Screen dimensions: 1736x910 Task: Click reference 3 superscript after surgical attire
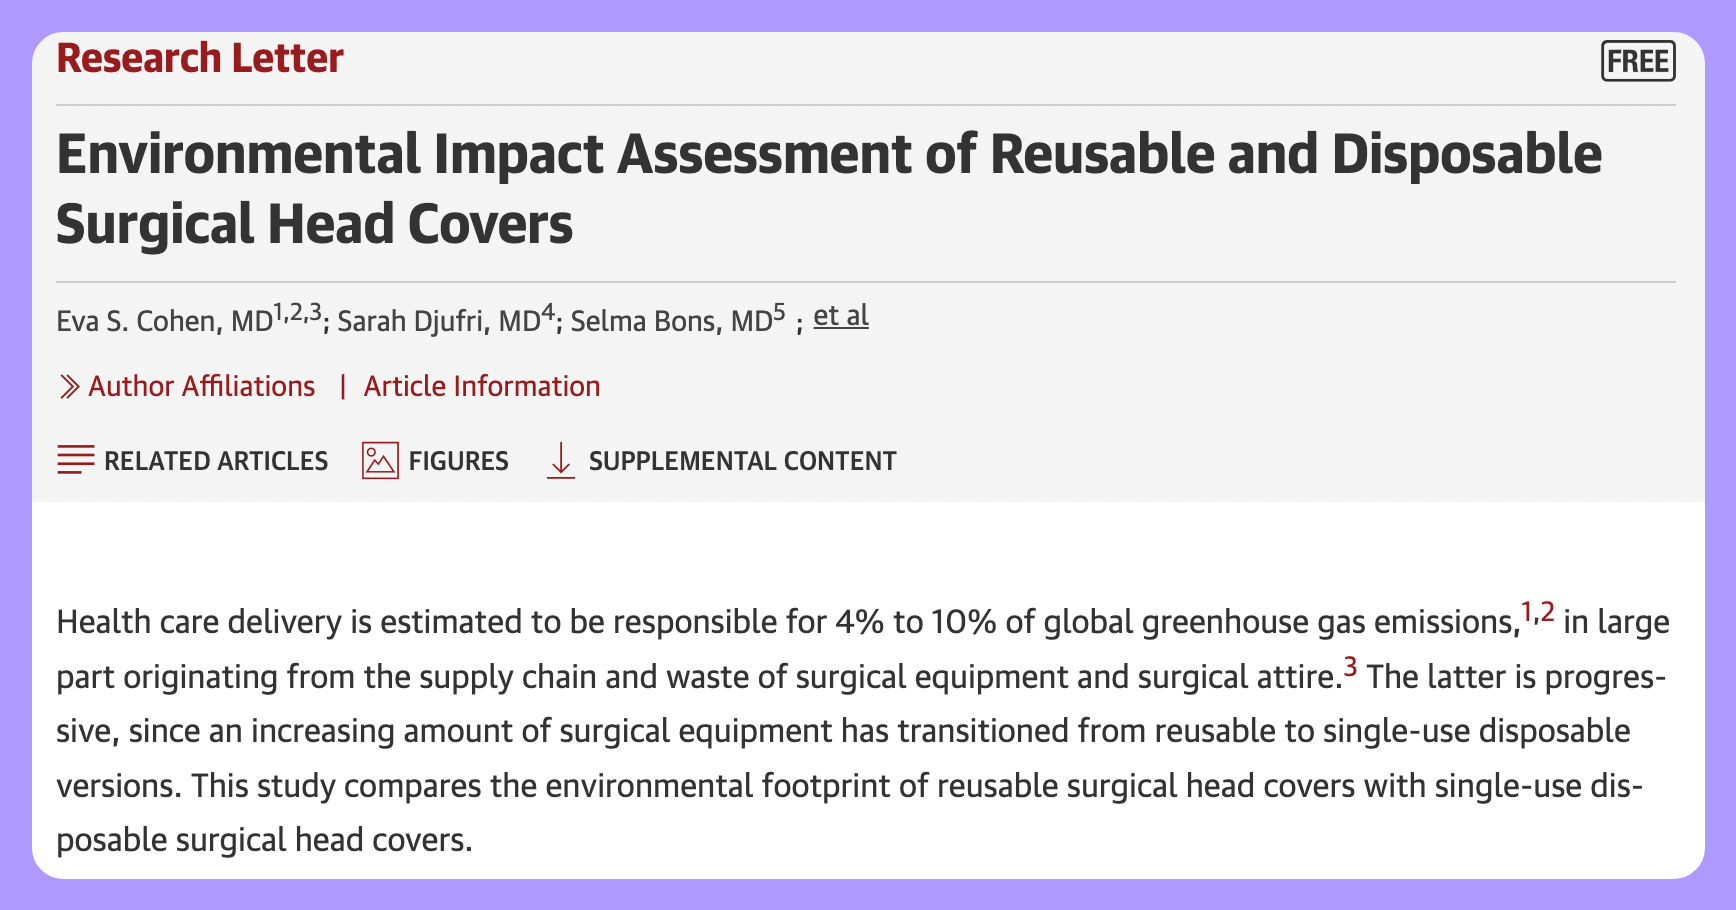(x=1350, y=666)
